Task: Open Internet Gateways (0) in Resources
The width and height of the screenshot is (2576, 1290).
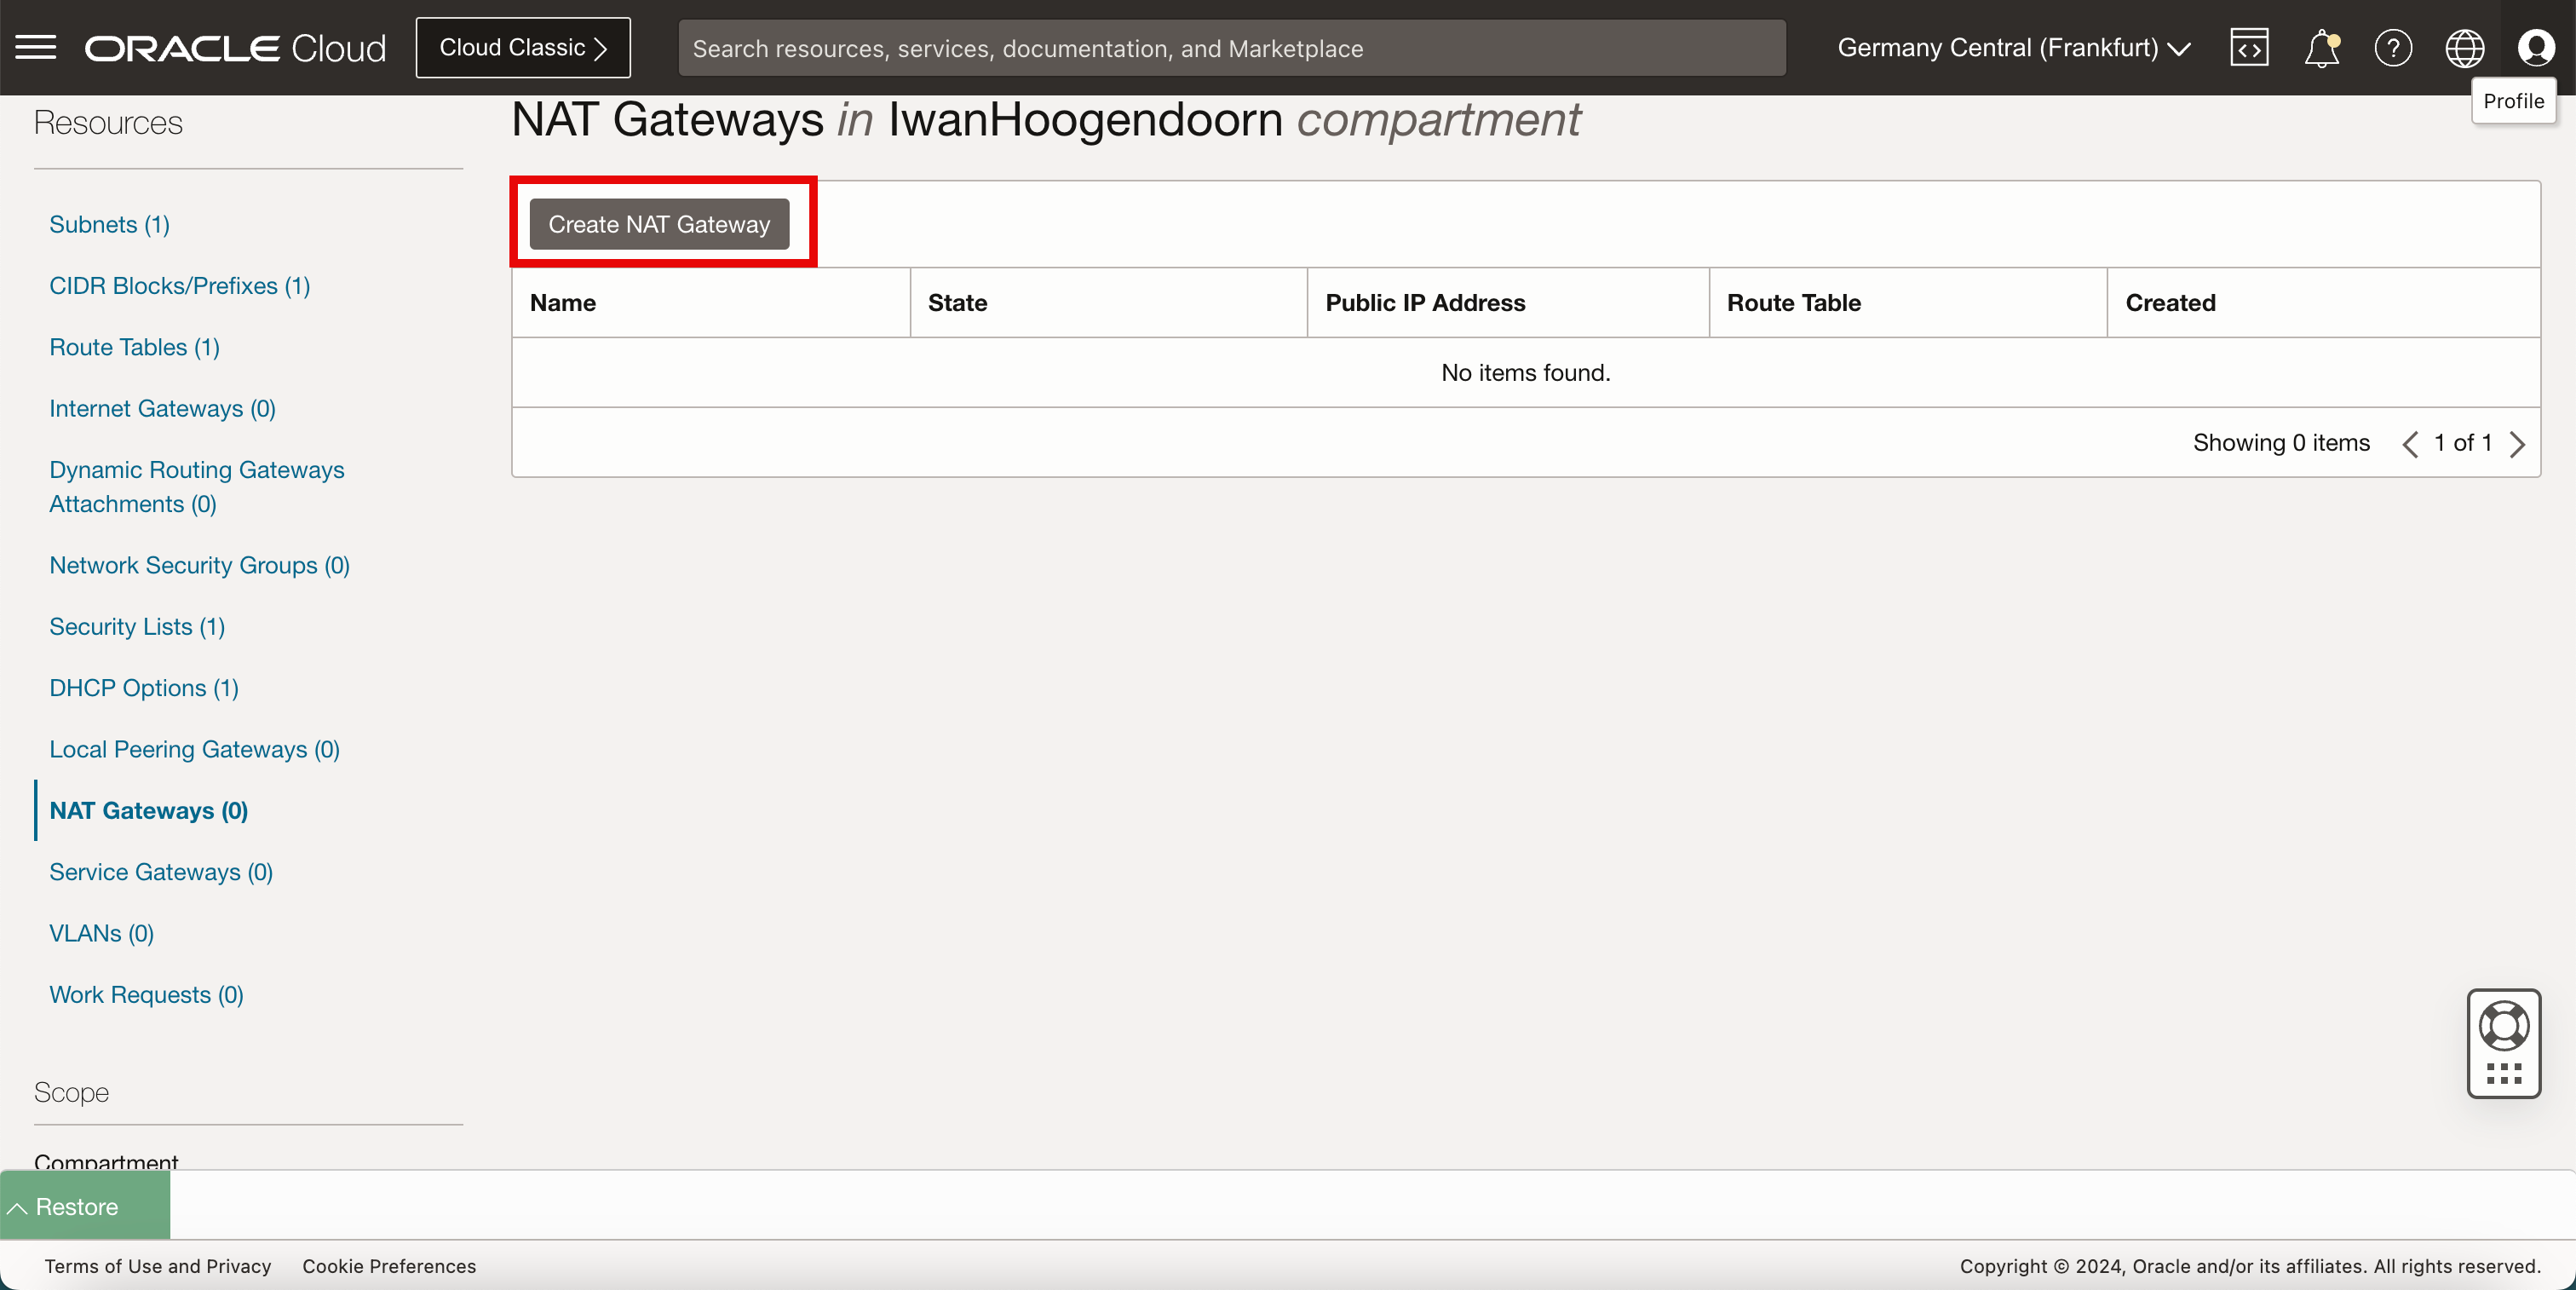Action: (162, 408)
